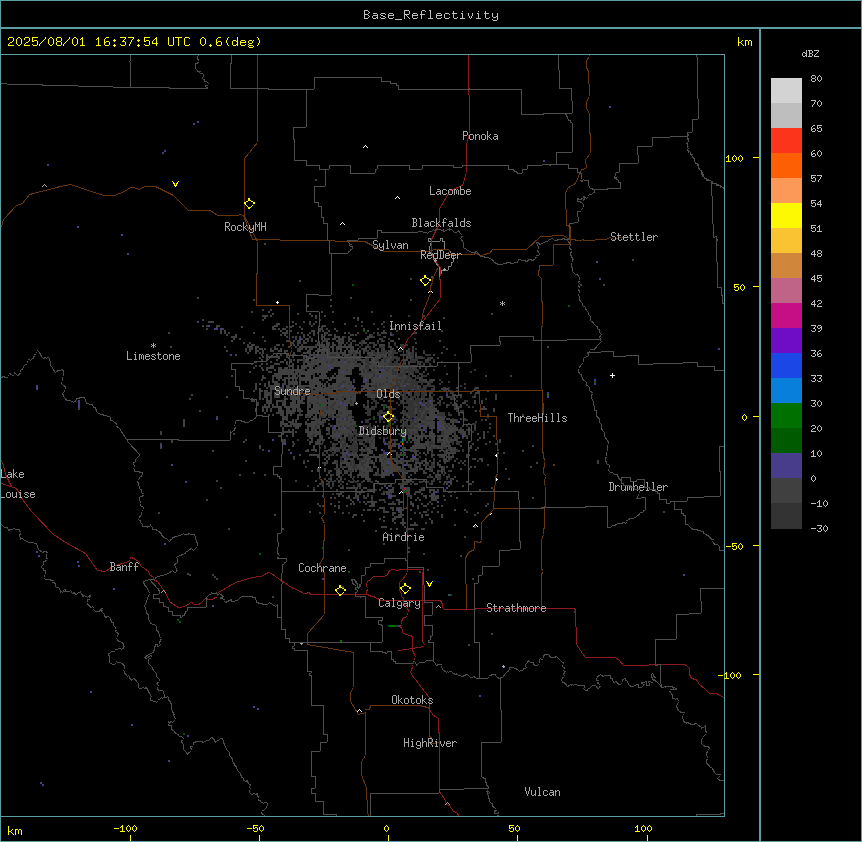Image resolution: width=862 pixels, height=842 pixels.
Task: Click the asterisk marker above Limestone
Action: pyautogui.click(x=153, y=346)
